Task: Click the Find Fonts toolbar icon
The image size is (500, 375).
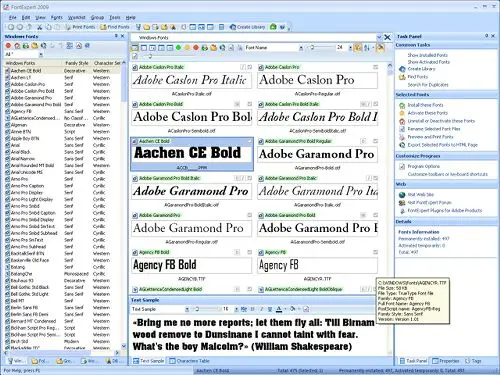Action: pyautogui.click(x=115, y=27)
